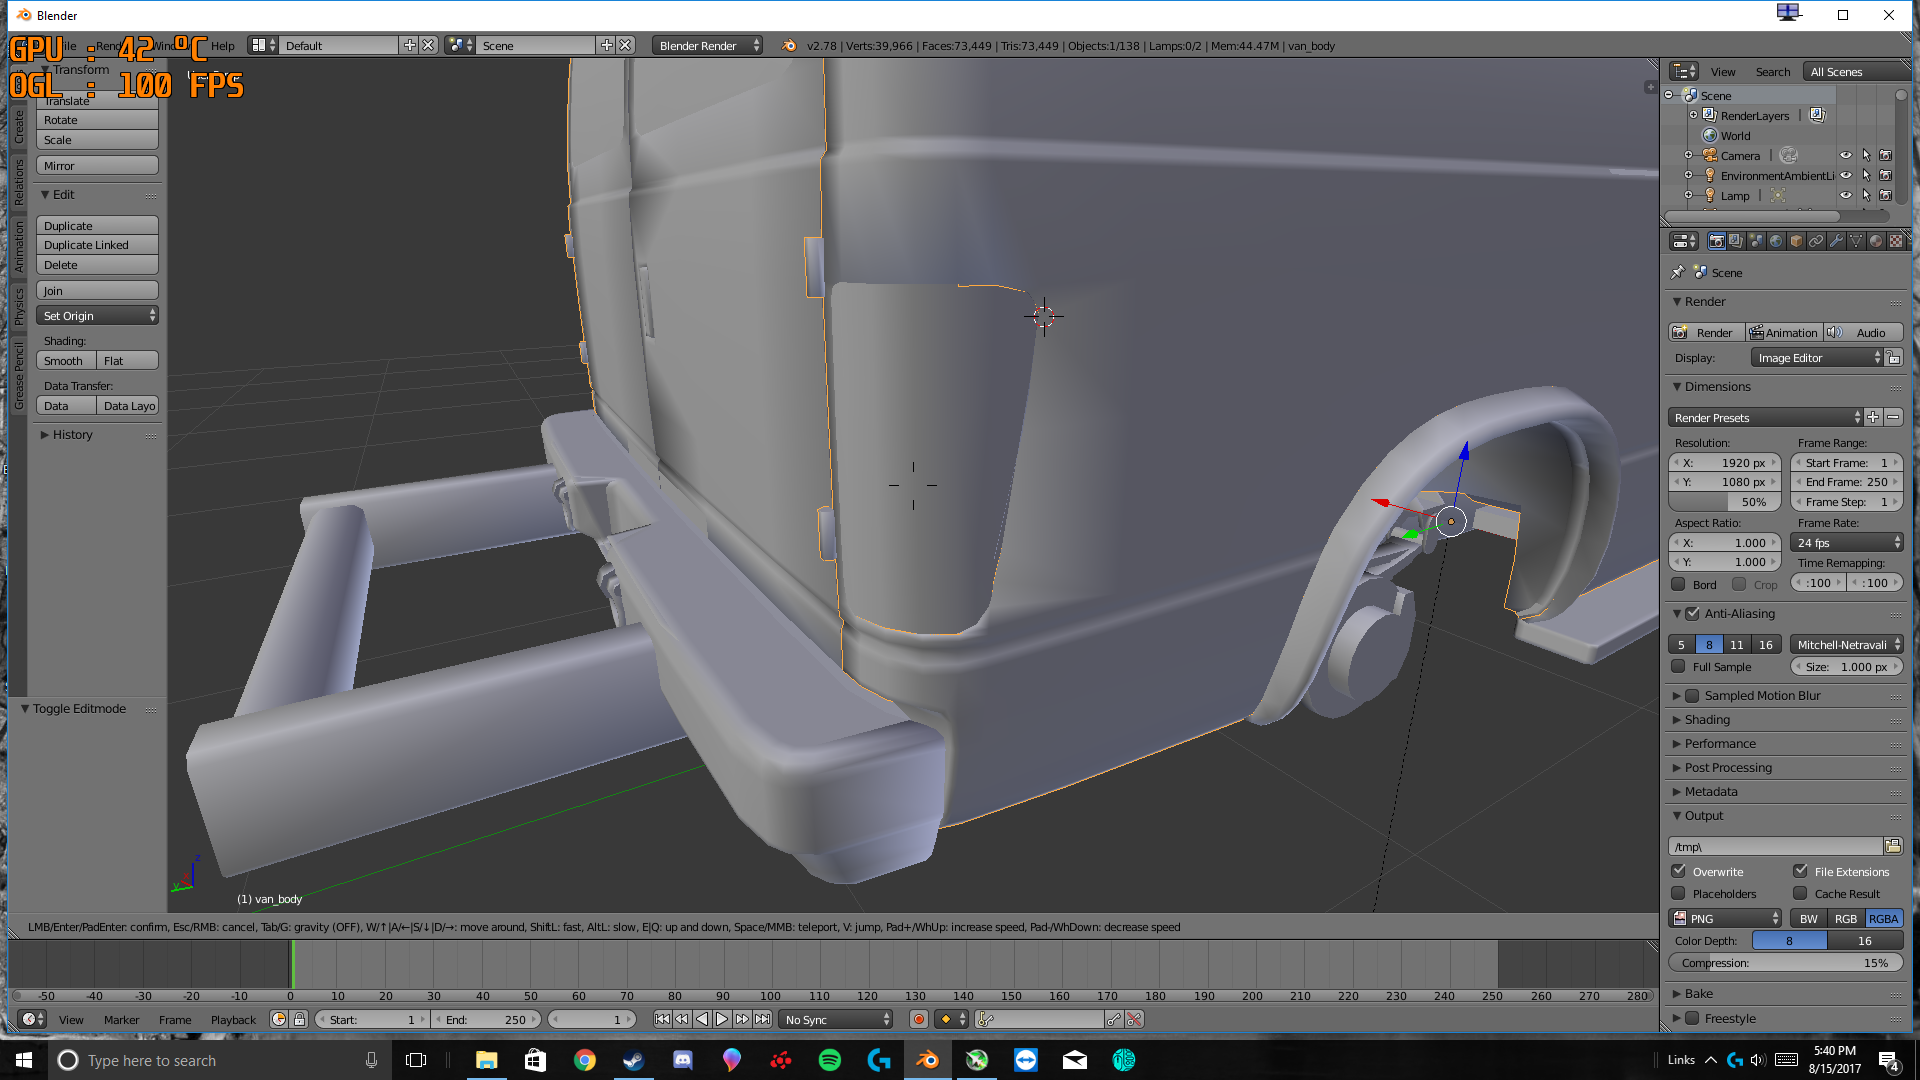1920x1080 pixels.
Task: Open the Render properties tab (camera icon)
Action: 1716,241
